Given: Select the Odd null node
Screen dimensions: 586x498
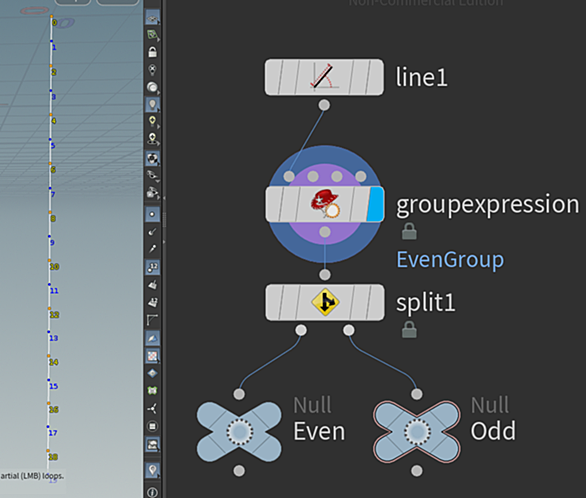Looking at the screenshot, I should coord(417,432).
